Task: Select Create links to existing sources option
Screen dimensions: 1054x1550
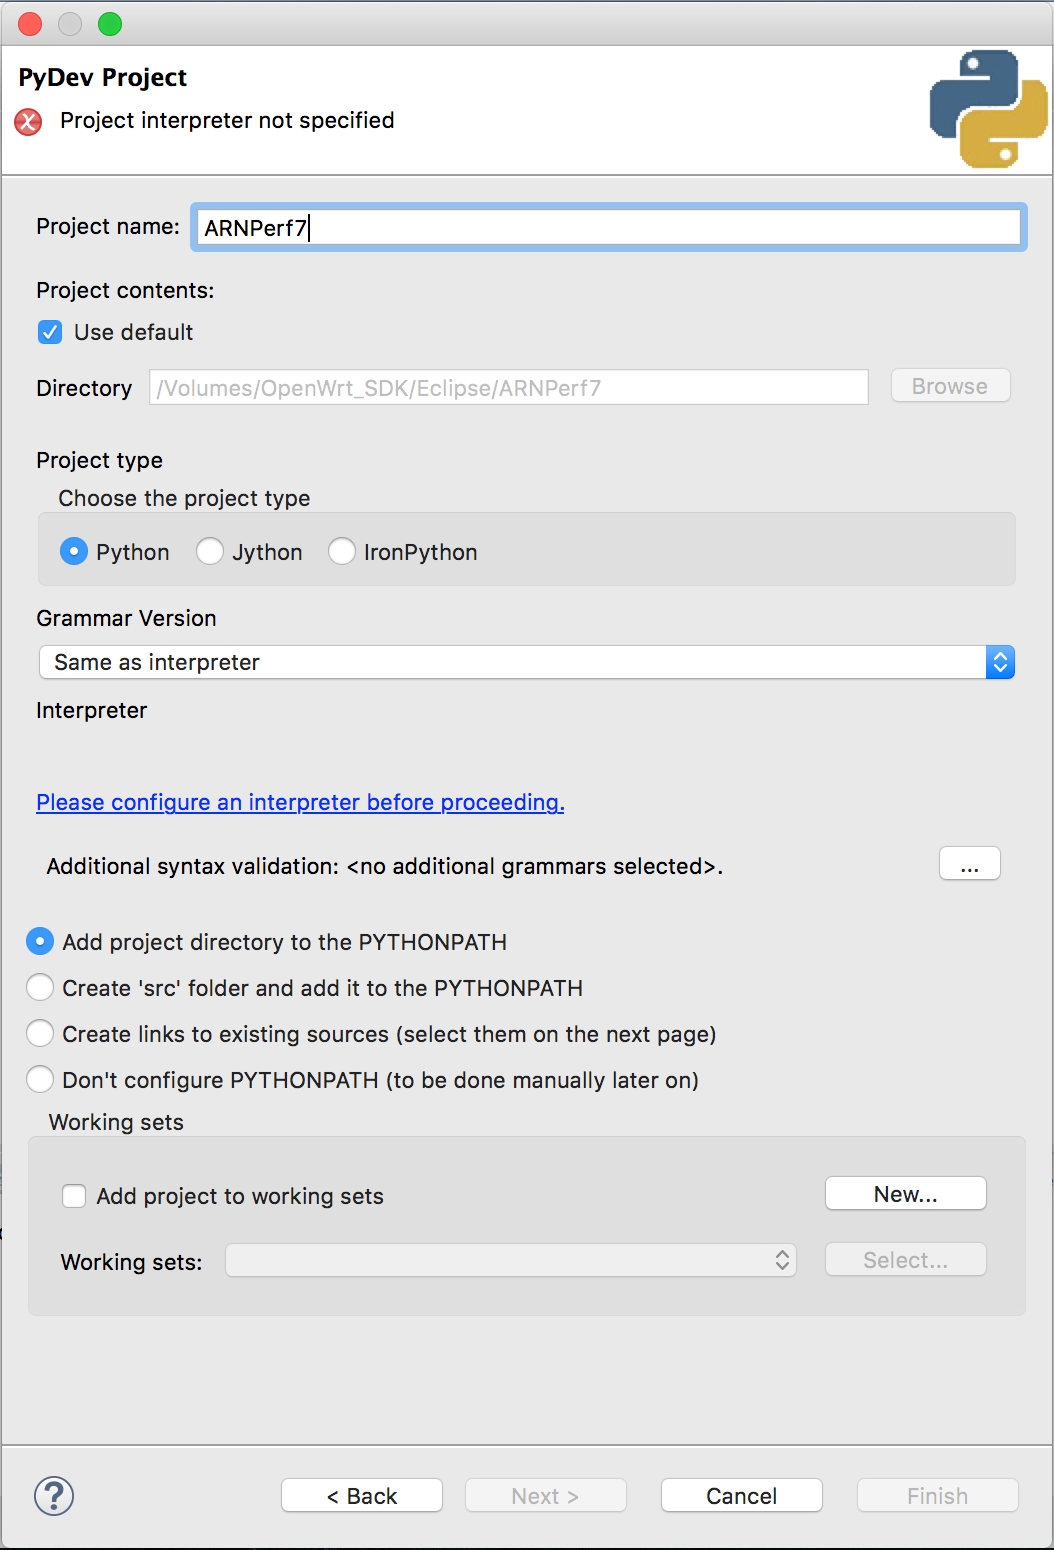Action: tap(40, 1034)
